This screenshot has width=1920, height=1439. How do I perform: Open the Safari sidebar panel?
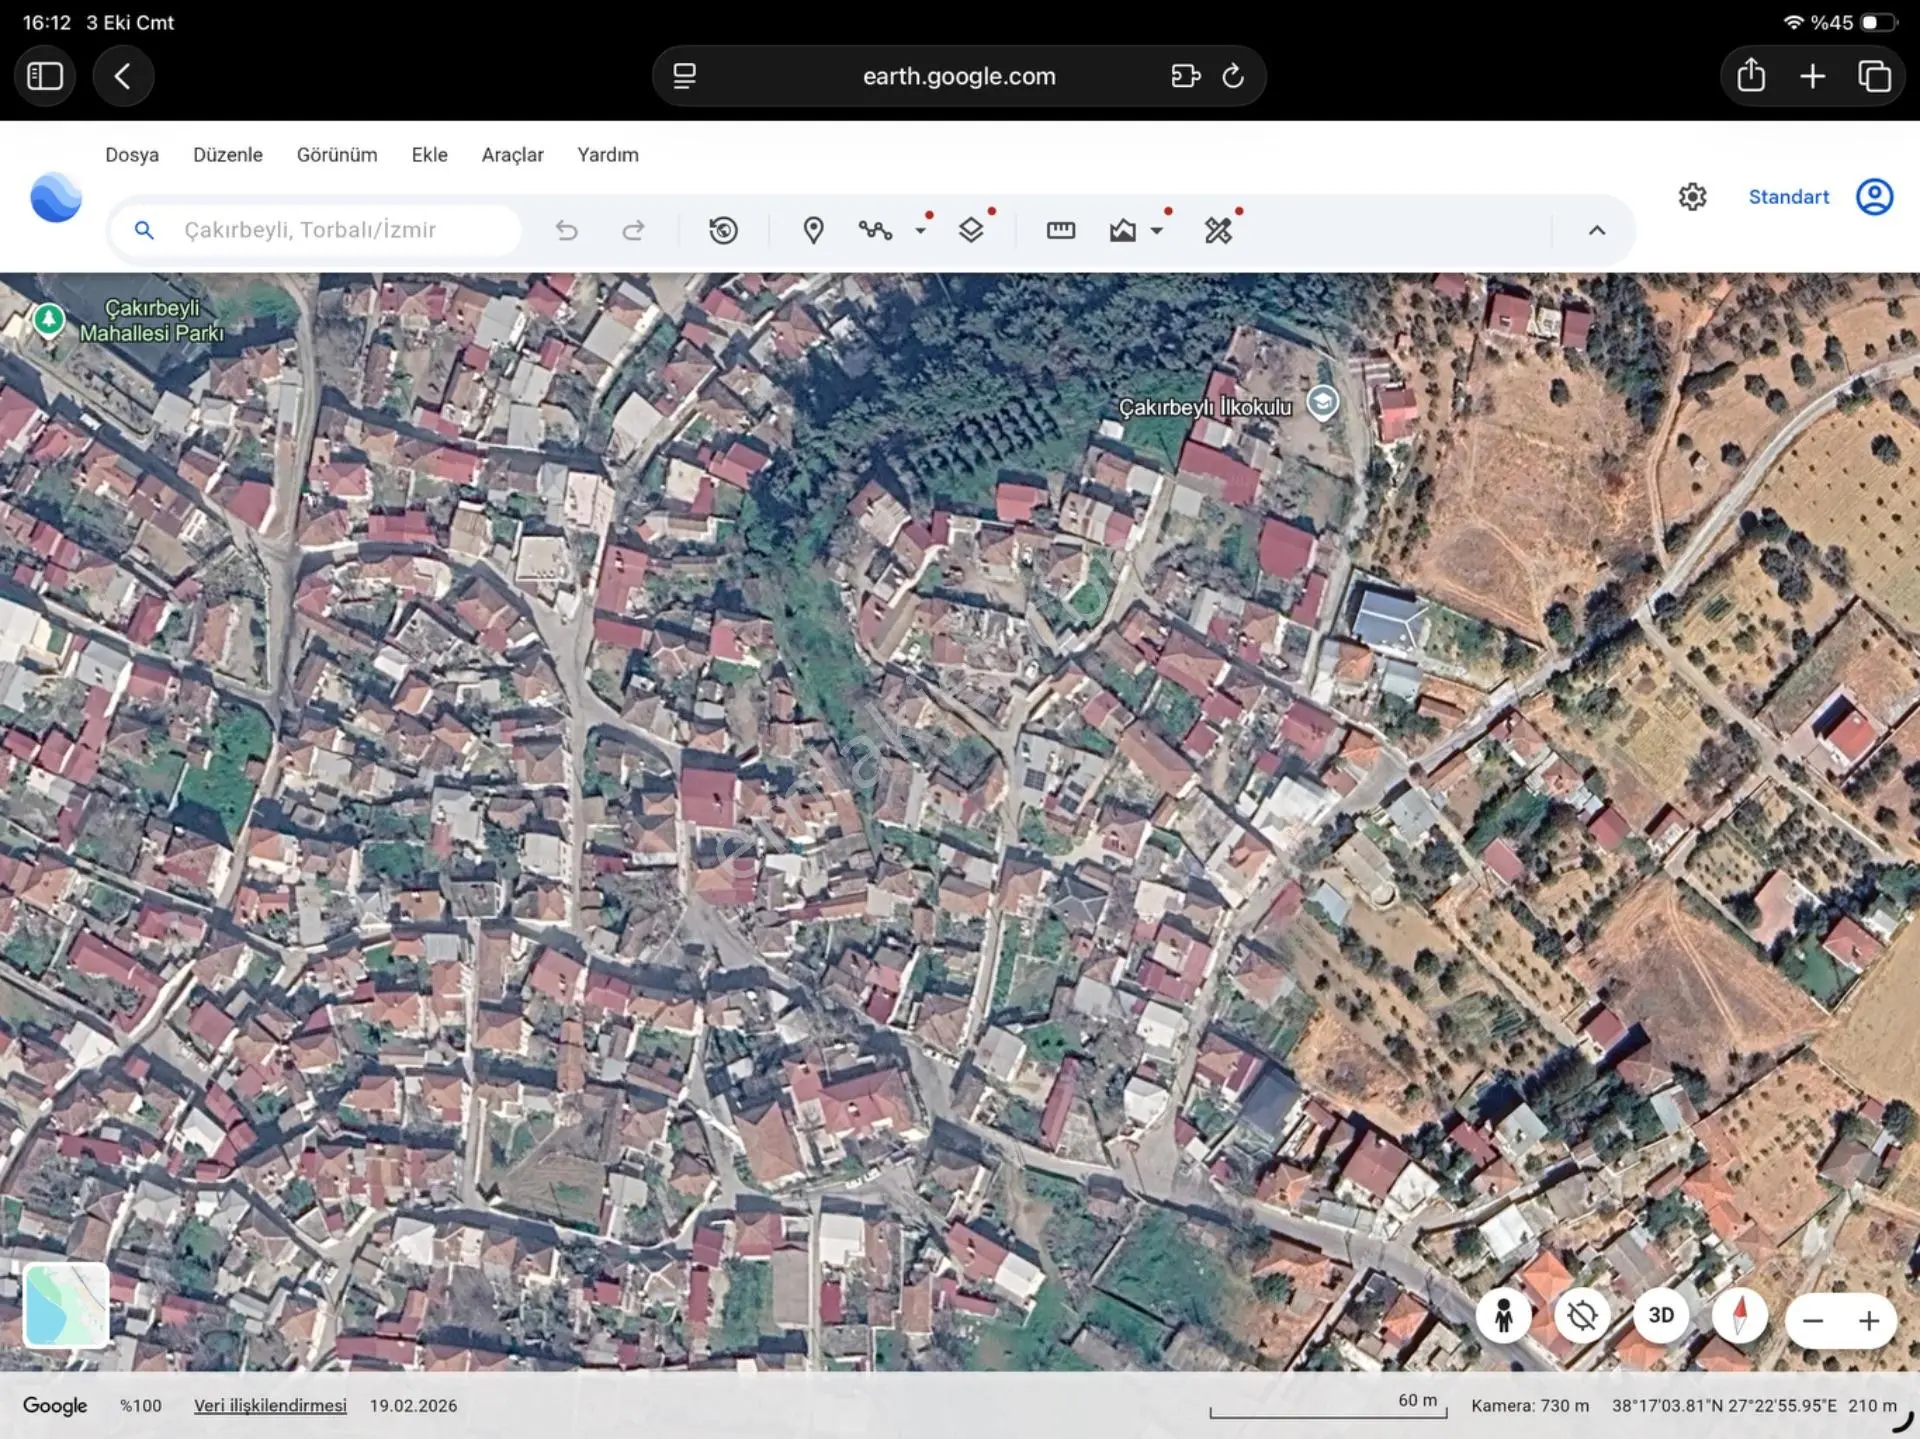coord(45,76)
